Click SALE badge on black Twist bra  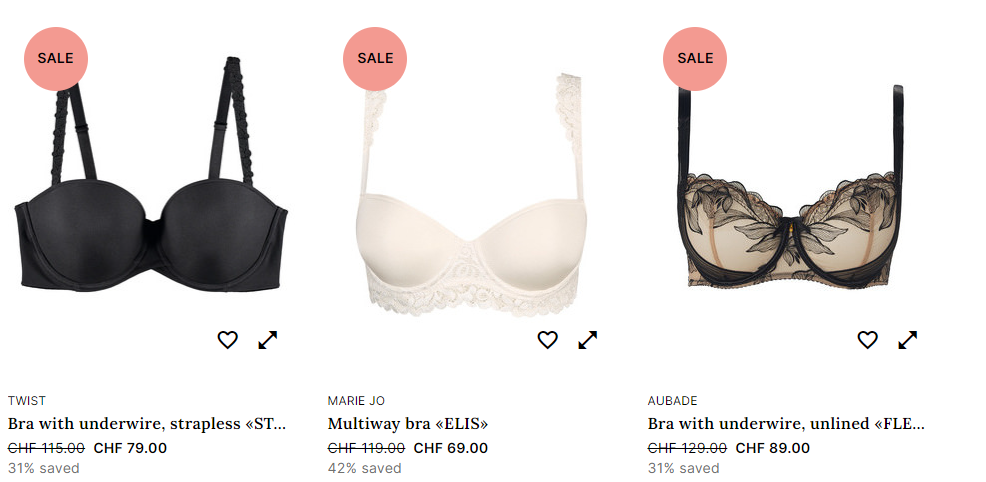tap(56, 58)
